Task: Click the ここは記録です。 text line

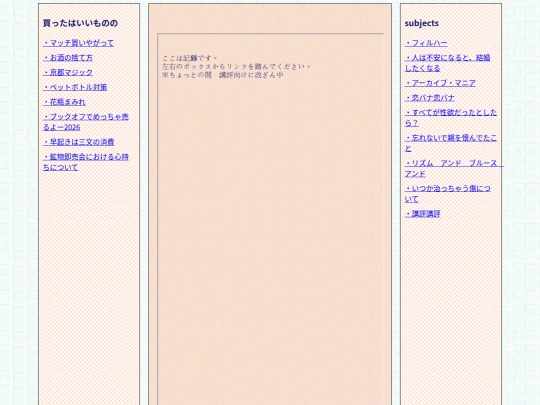Action: click(x=190, y=58)
